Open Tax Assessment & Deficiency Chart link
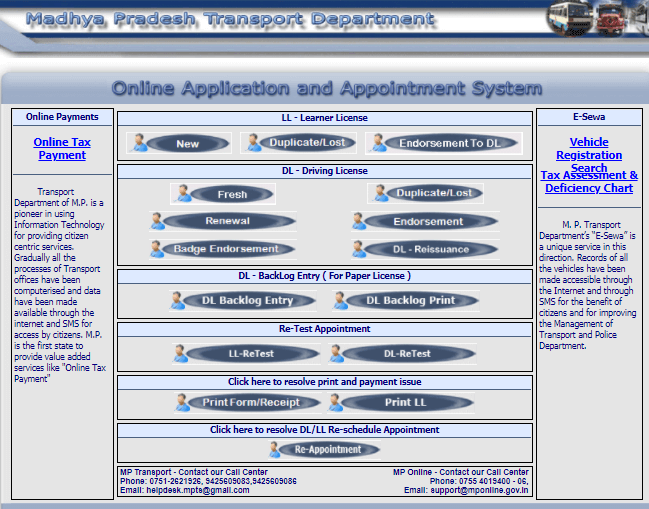649x509 pixels. pos(589,182)
